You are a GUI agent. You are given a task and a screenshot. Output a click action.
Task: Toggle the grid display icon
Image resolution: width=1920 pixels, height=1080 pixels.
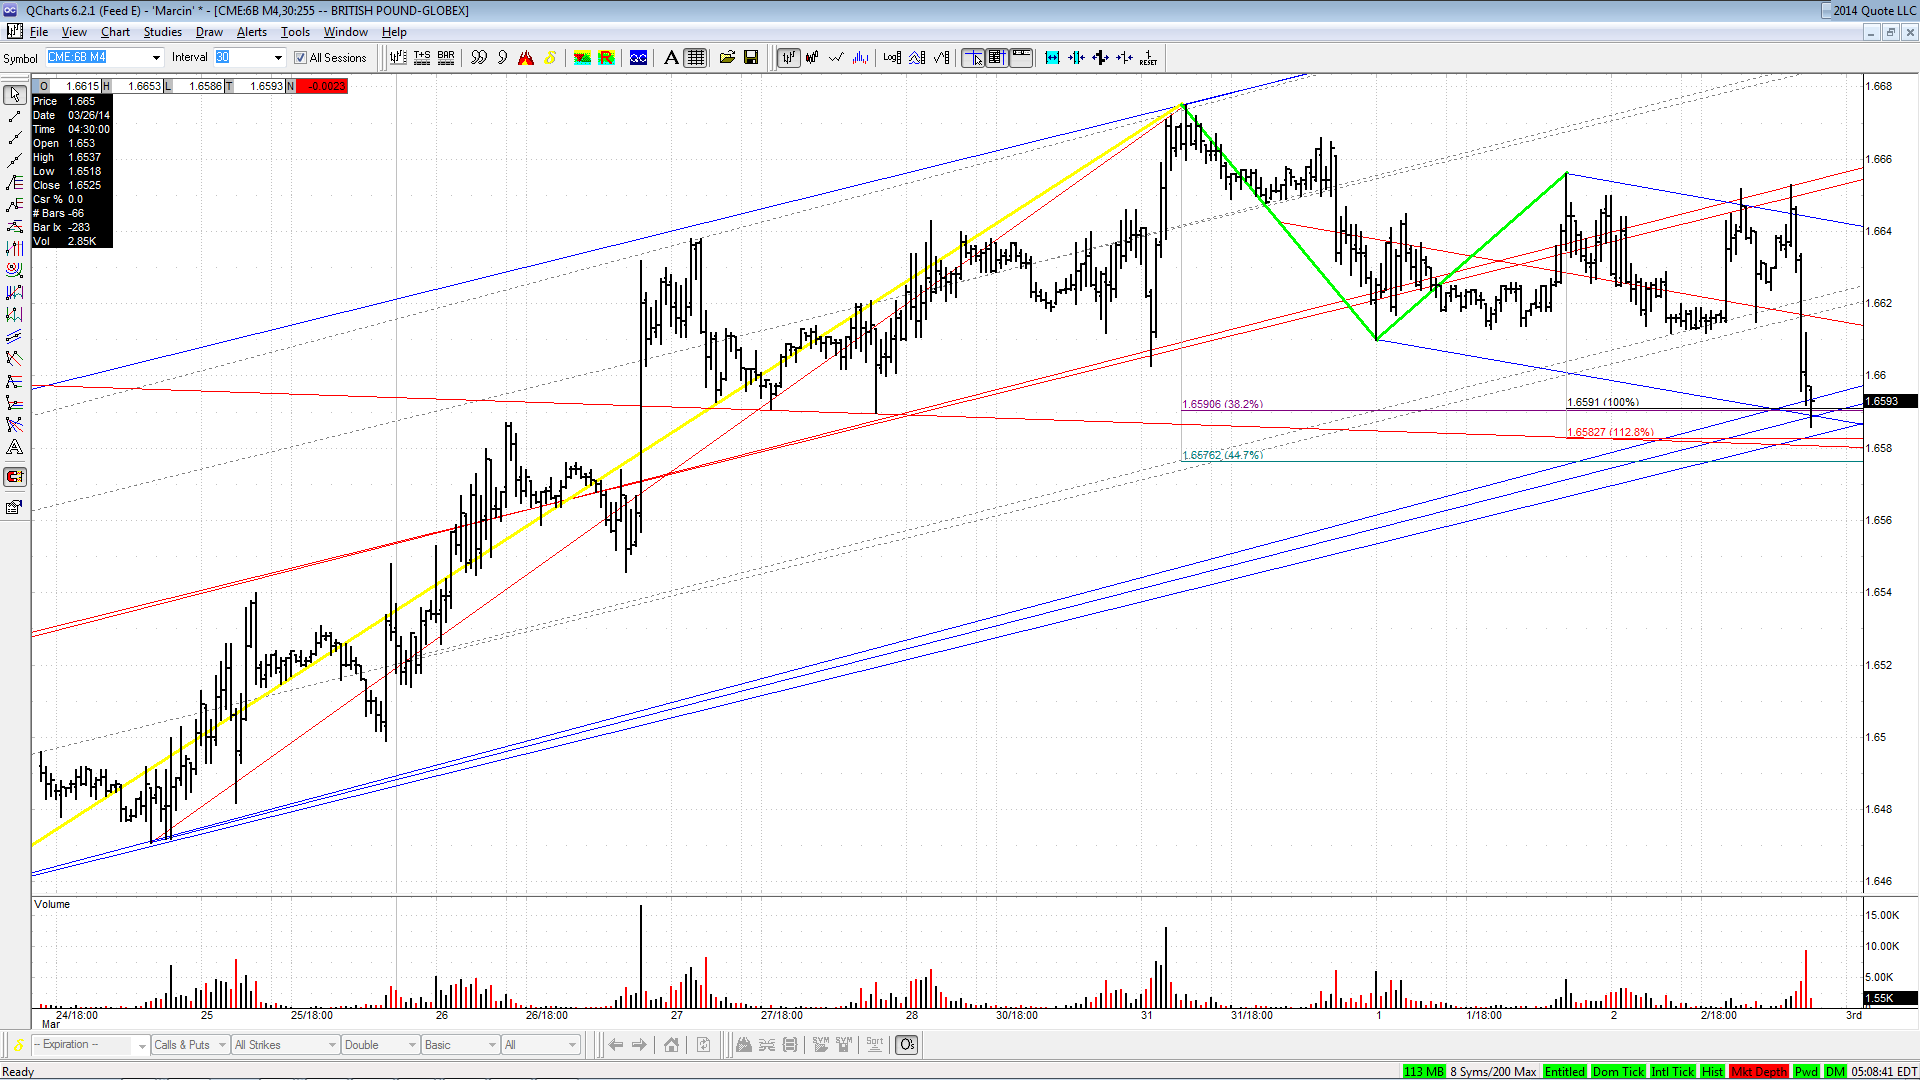point(696,58)
